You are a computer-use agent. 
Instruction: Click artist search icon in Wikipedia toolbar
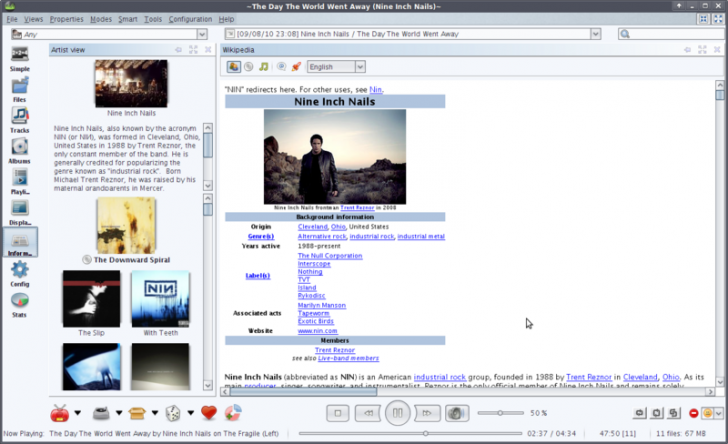(234, 67)
